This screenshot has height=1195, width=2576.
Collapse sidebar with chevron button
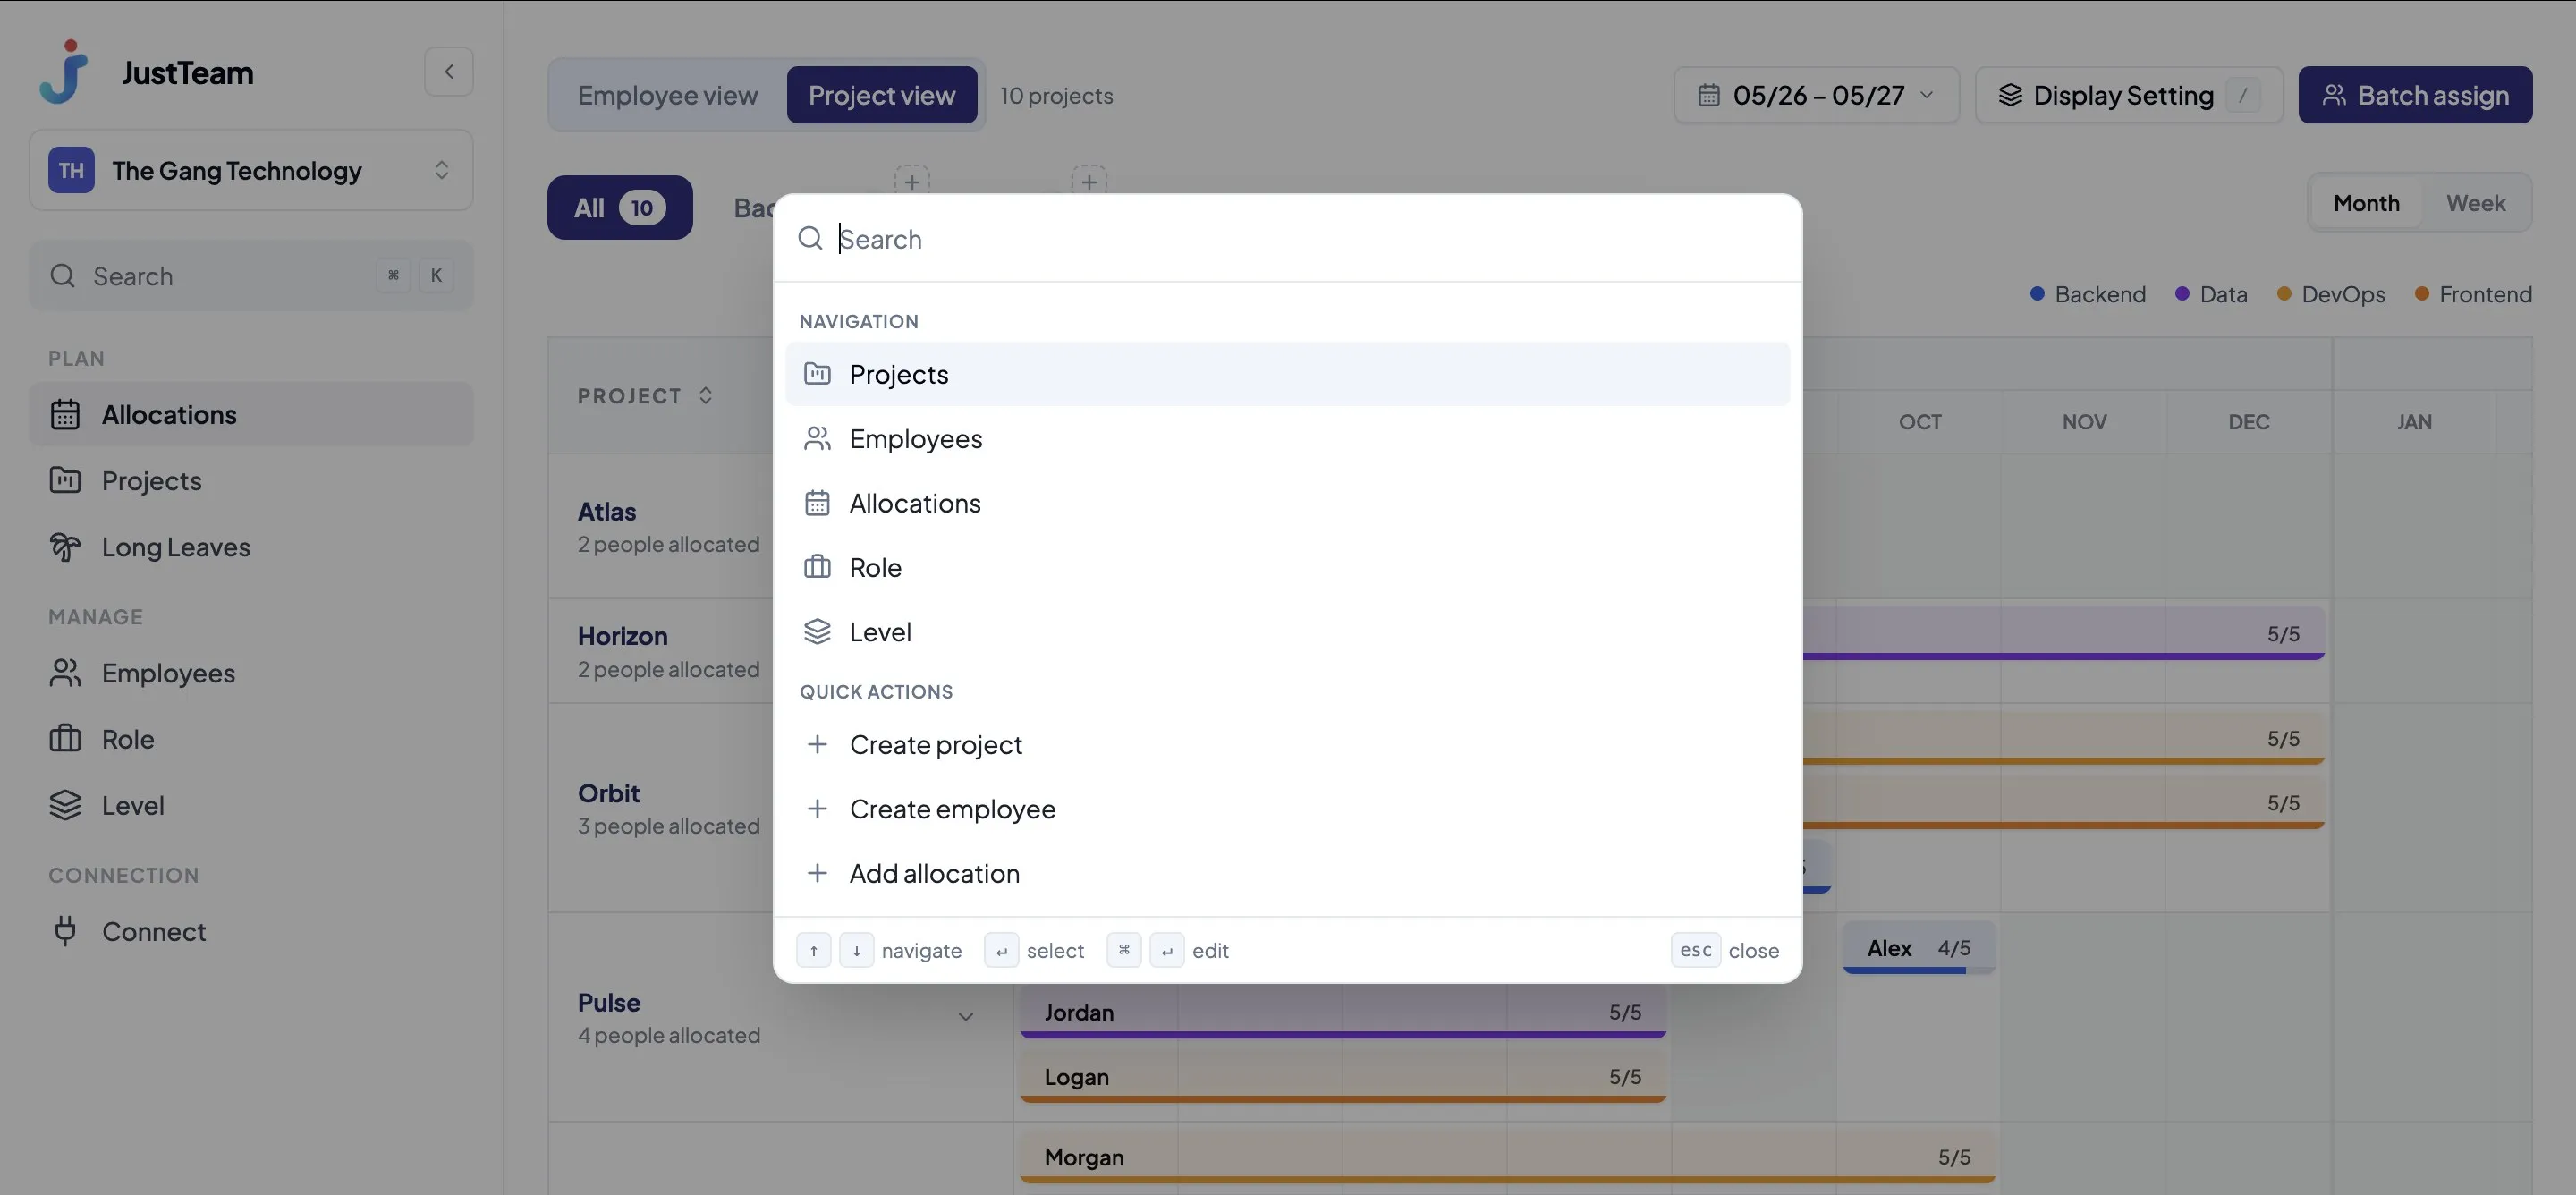click(449, 72)
